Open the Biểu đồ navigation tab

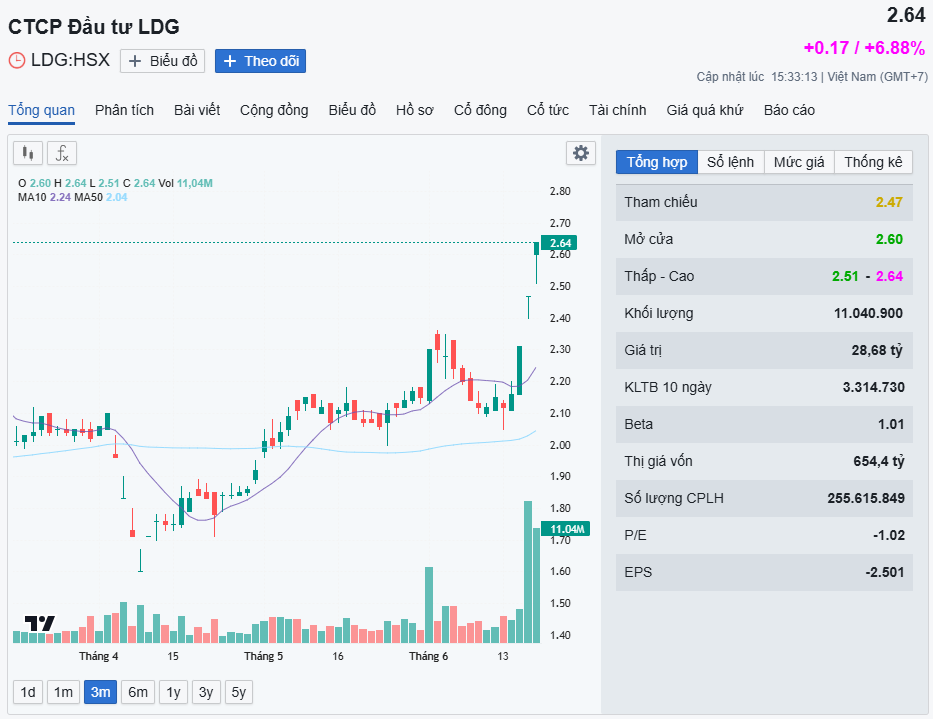[x=352, y=110]
